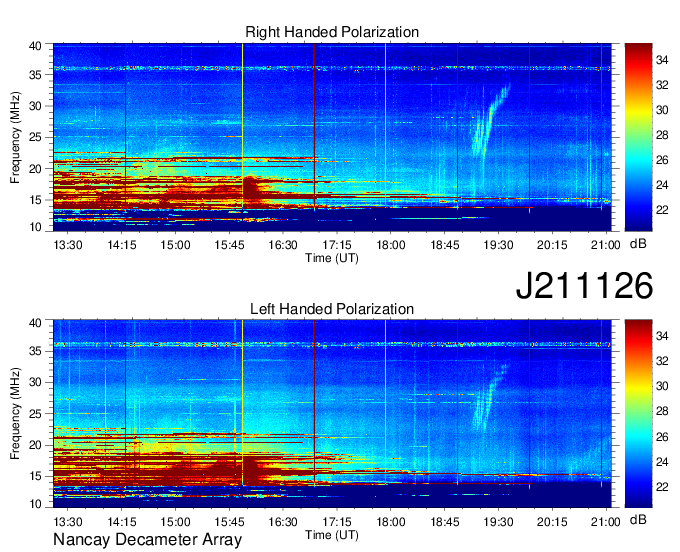The width and height of the screenshot is (680, 552).
Task: Click the 34 dB label on Right Handed color bar
Action: point(662,60)
